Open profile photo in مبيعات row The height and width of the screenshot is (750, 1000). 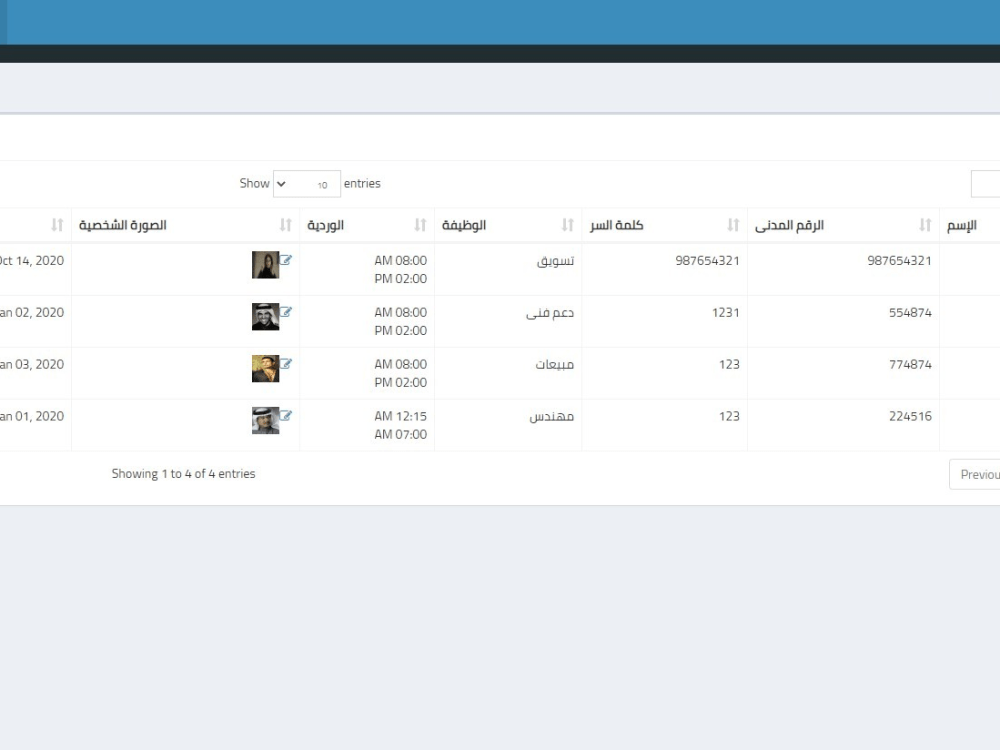[x=265, y=369]
